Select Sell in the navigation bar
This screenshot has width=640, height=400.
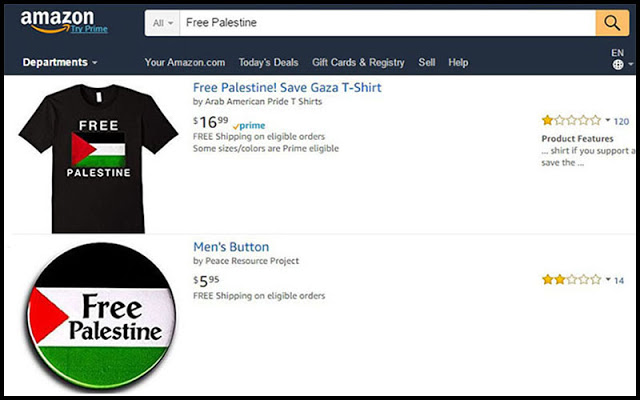pos(427,62)
